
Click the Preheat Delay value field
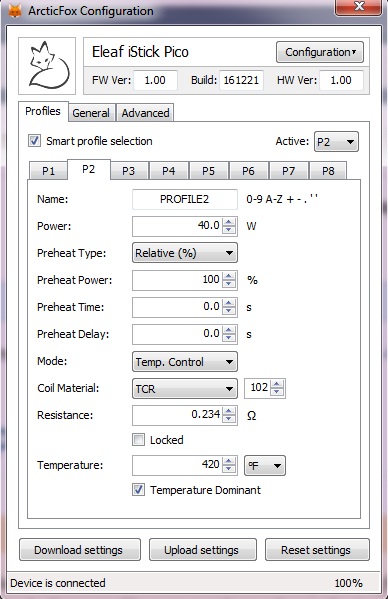[177, 334]
